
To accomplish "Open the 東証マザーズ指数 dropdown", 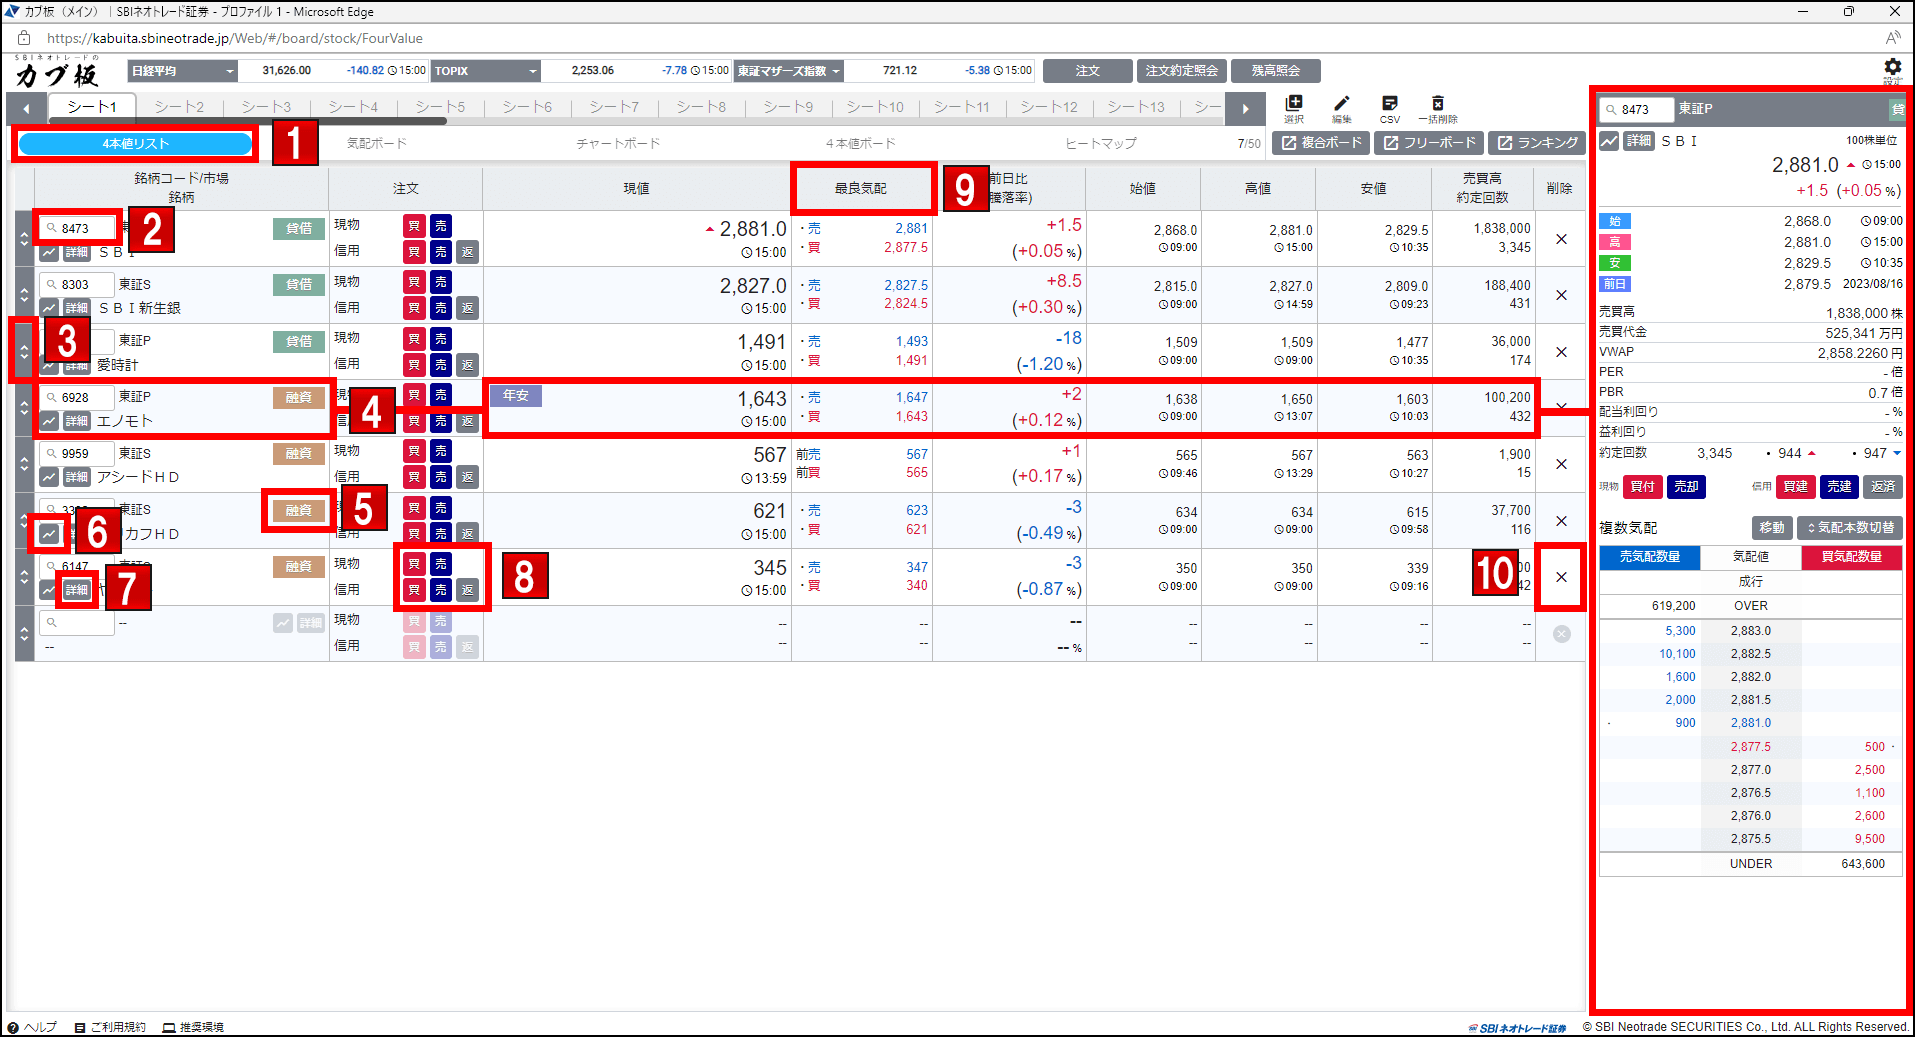I will pyautogui.click(x=789, y=71).
